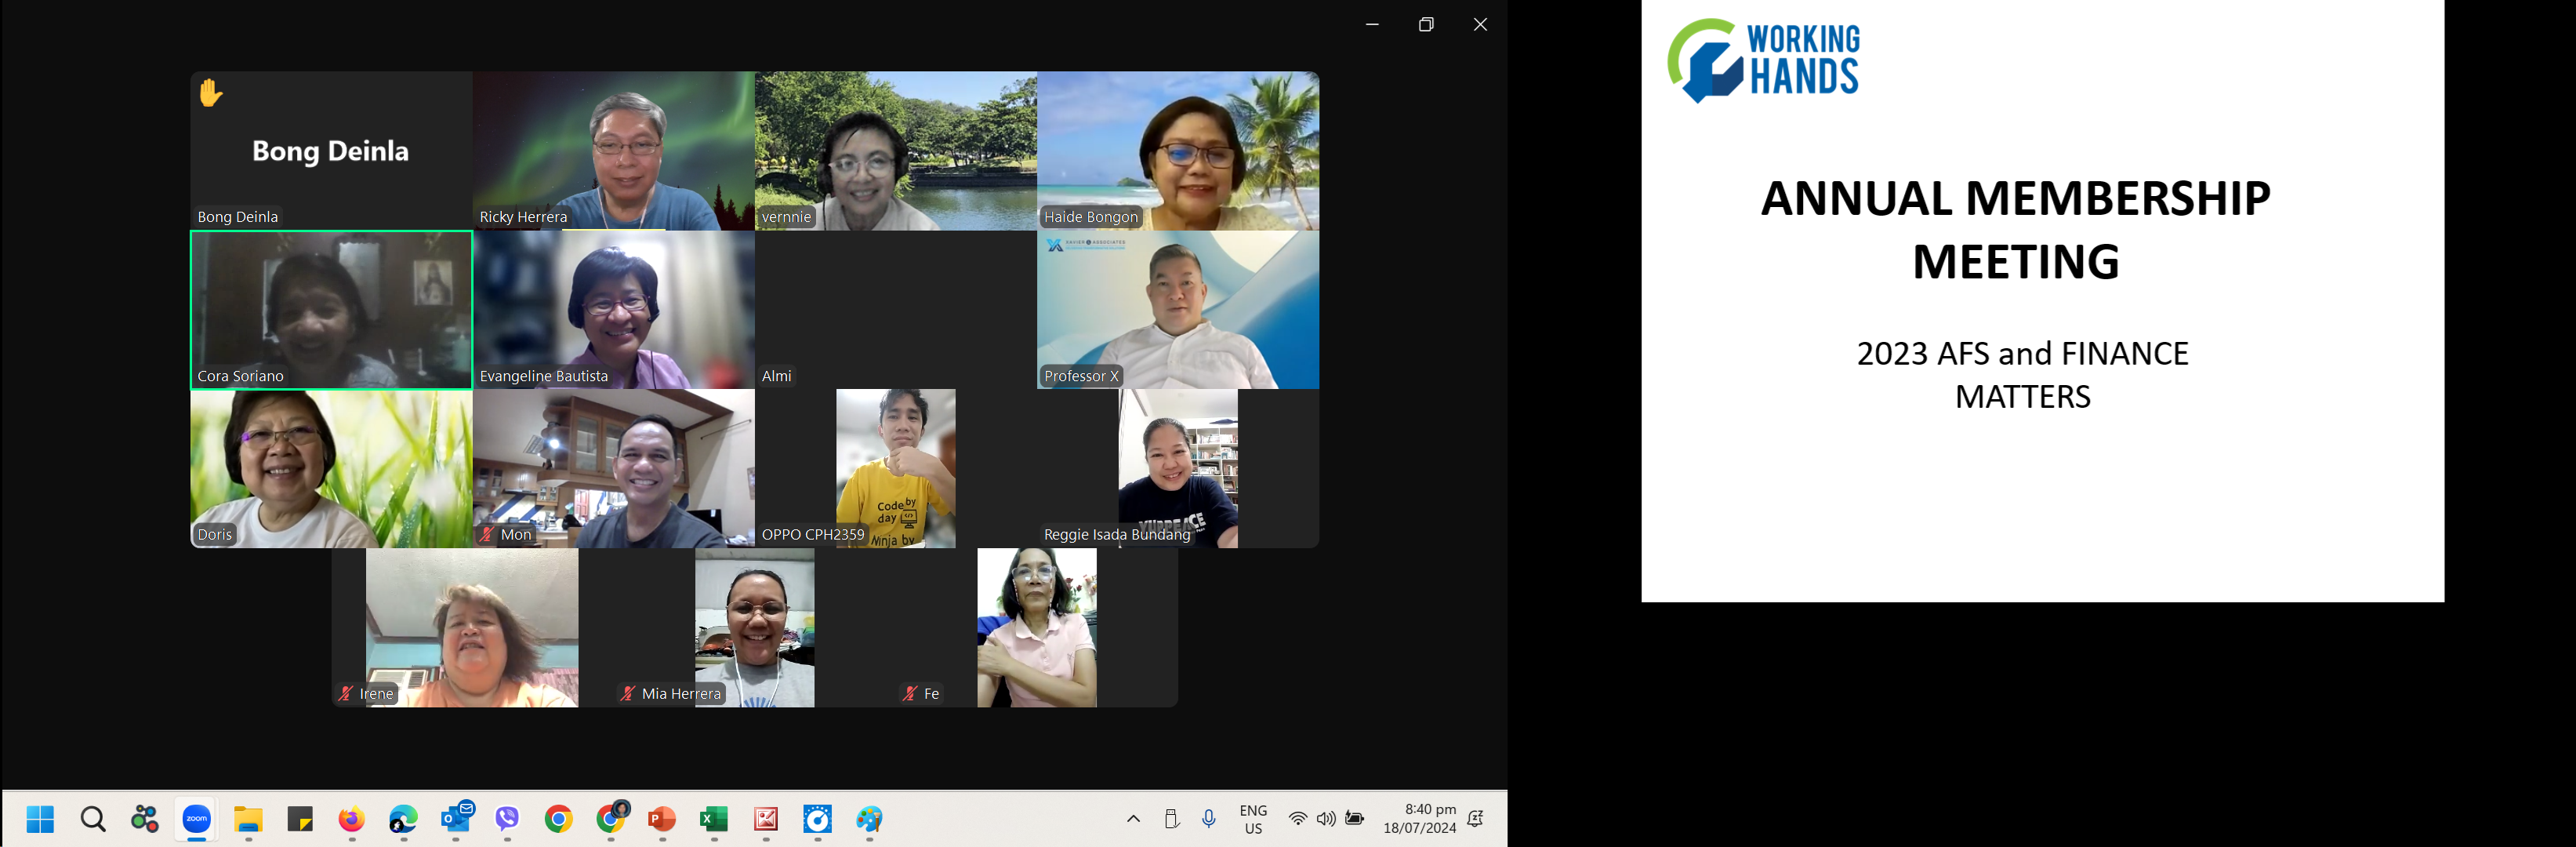The image size is (2576, 847).
Task: Launch Viber from the taskbar
Action: 507,819
